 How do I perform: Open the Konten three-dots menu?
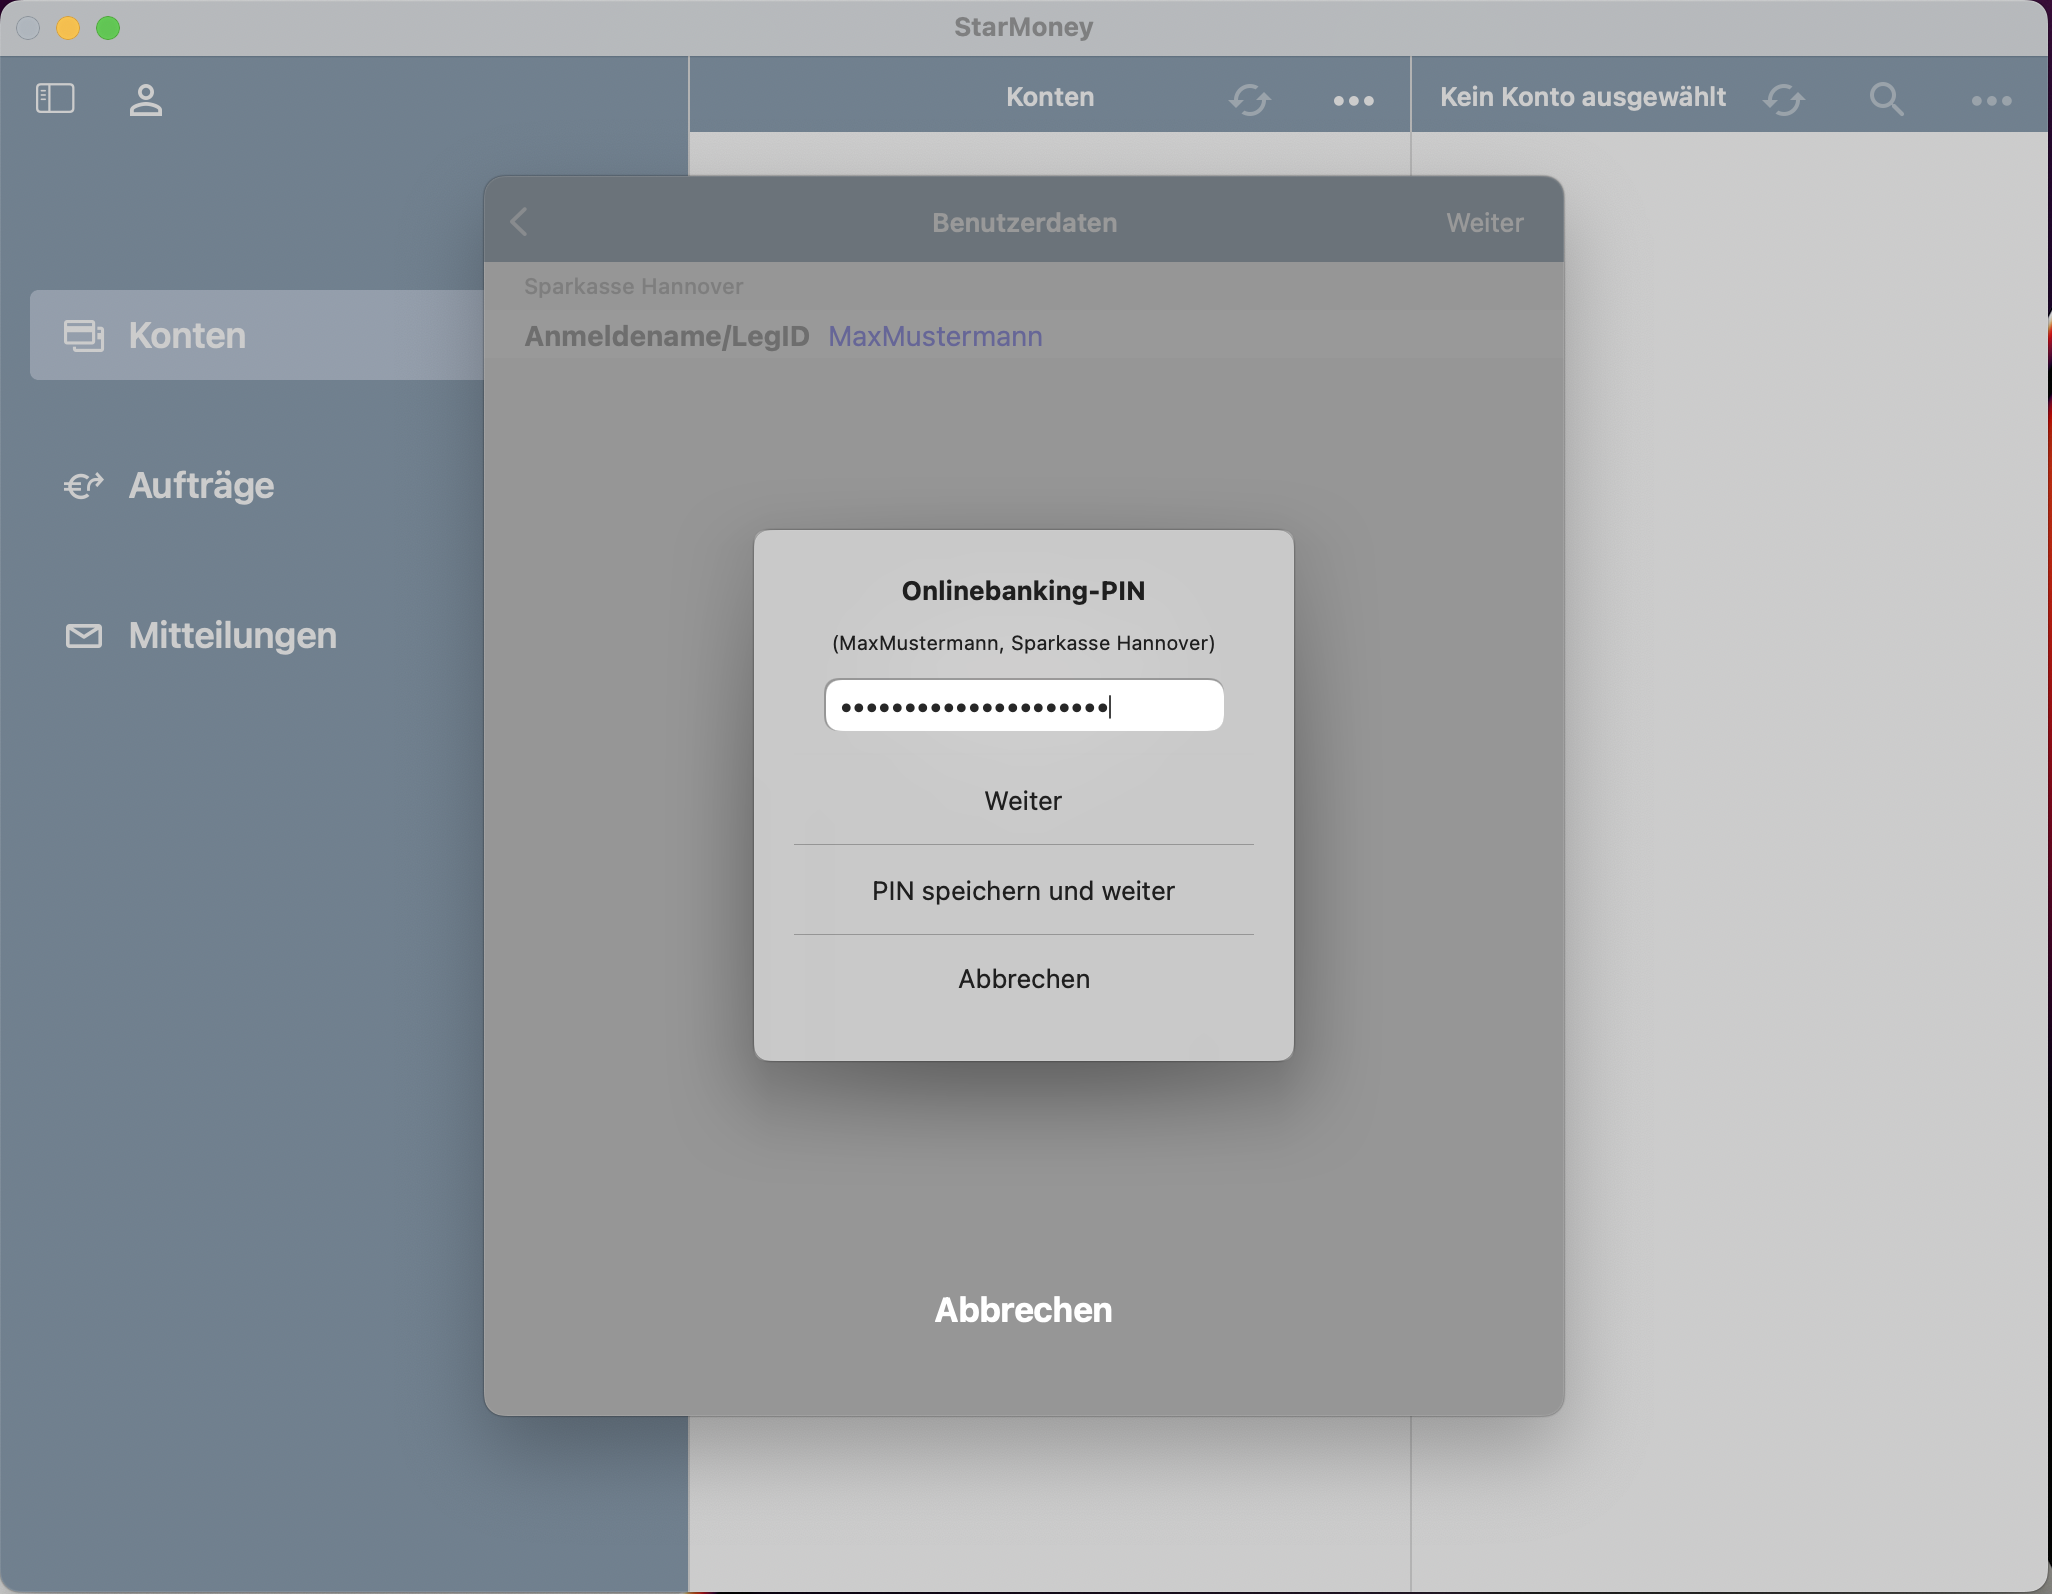click(1353, 100)
